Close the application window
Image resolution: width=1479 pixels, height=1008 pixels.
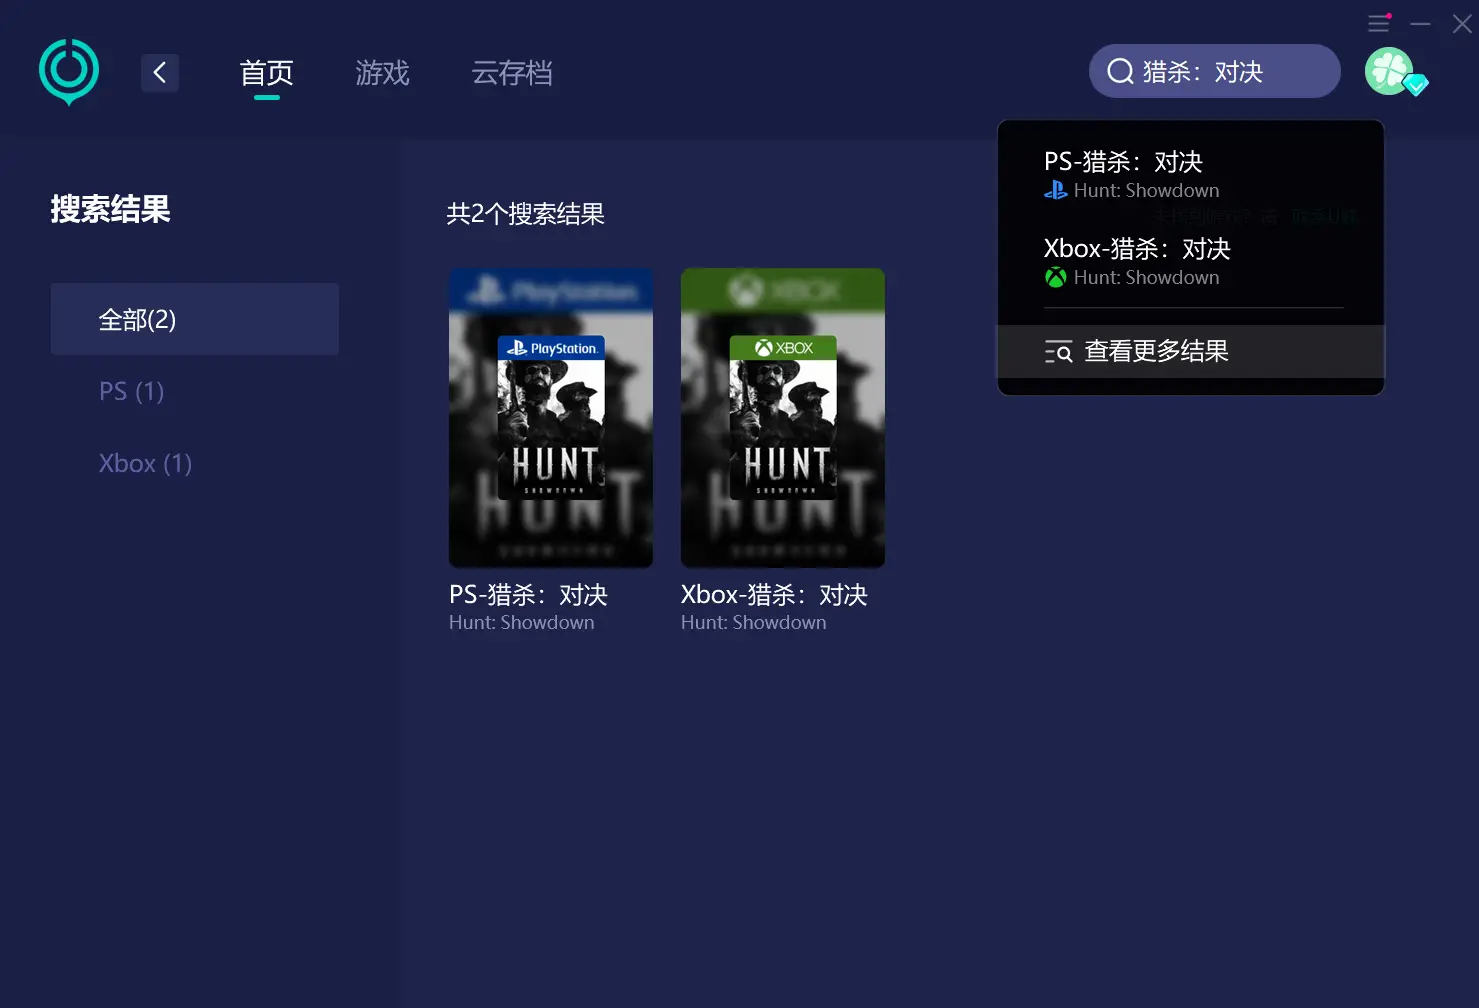(x=1462, y=23)
